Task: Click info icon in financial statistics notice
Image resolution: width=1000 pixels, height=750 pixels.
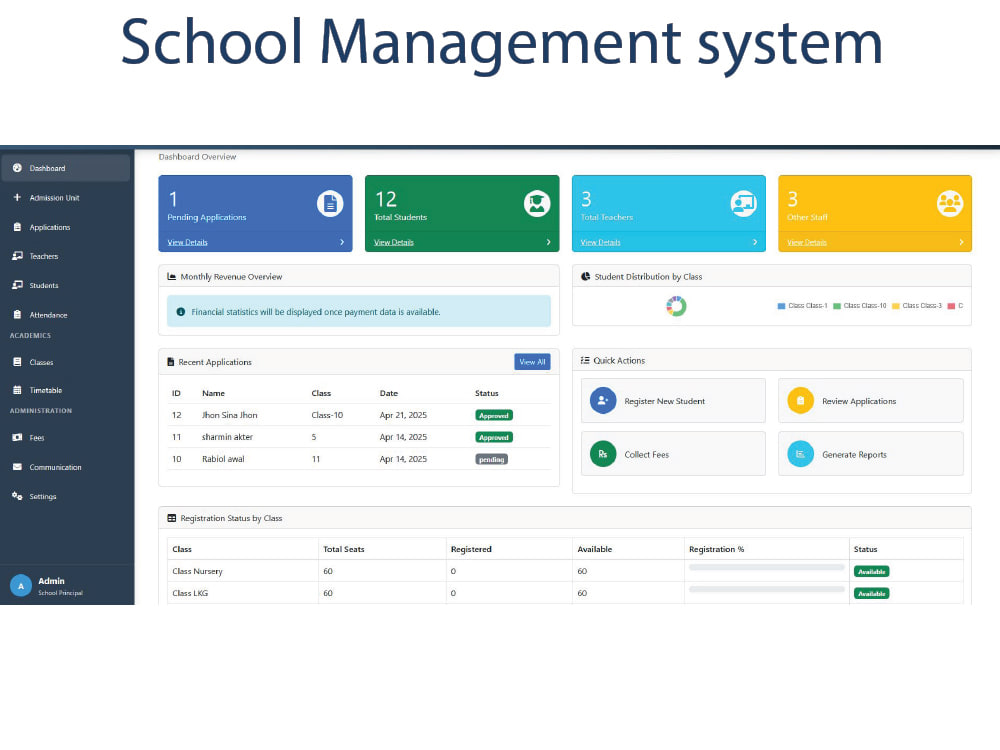Action: 180,312
